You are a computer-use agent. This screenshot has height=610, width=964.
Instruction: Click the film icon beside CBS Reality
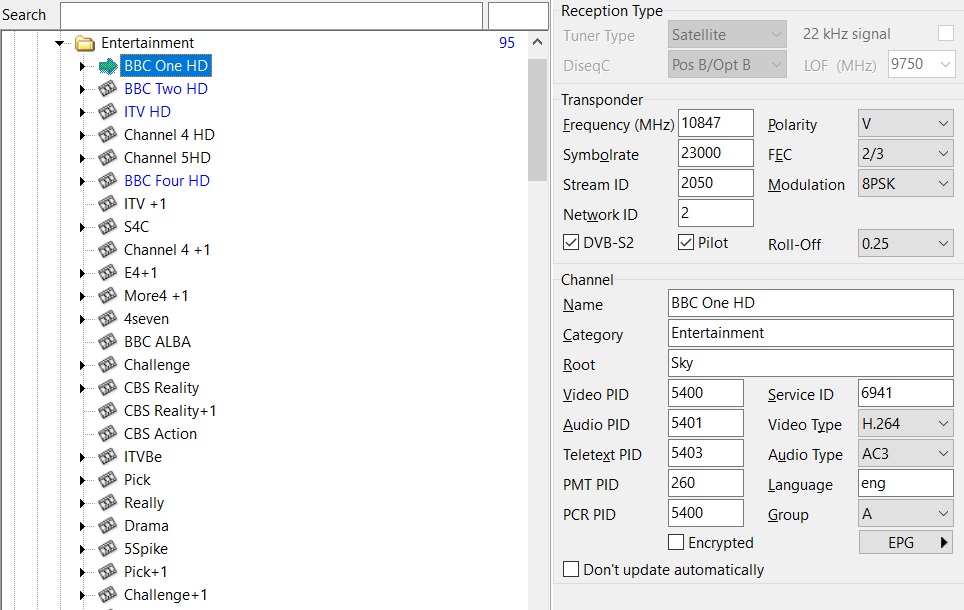[x=108, y=388]
